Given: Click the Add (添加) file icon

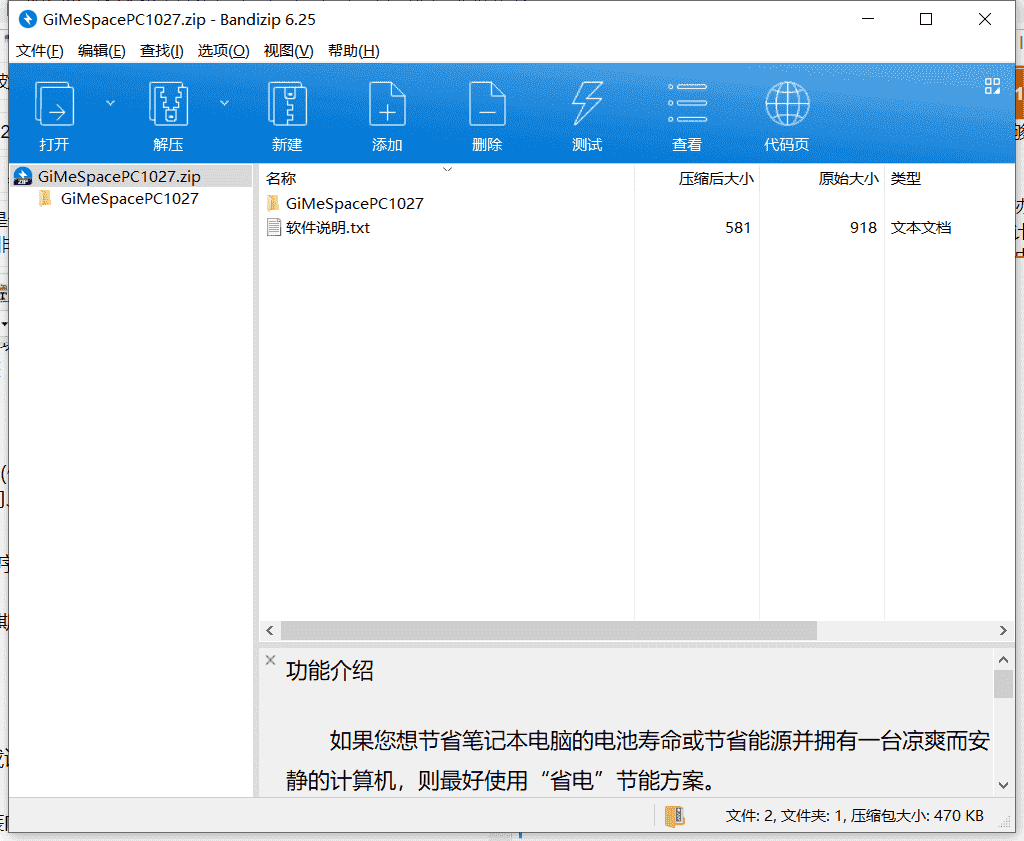Looking at the screenshot, I should 387,104.
